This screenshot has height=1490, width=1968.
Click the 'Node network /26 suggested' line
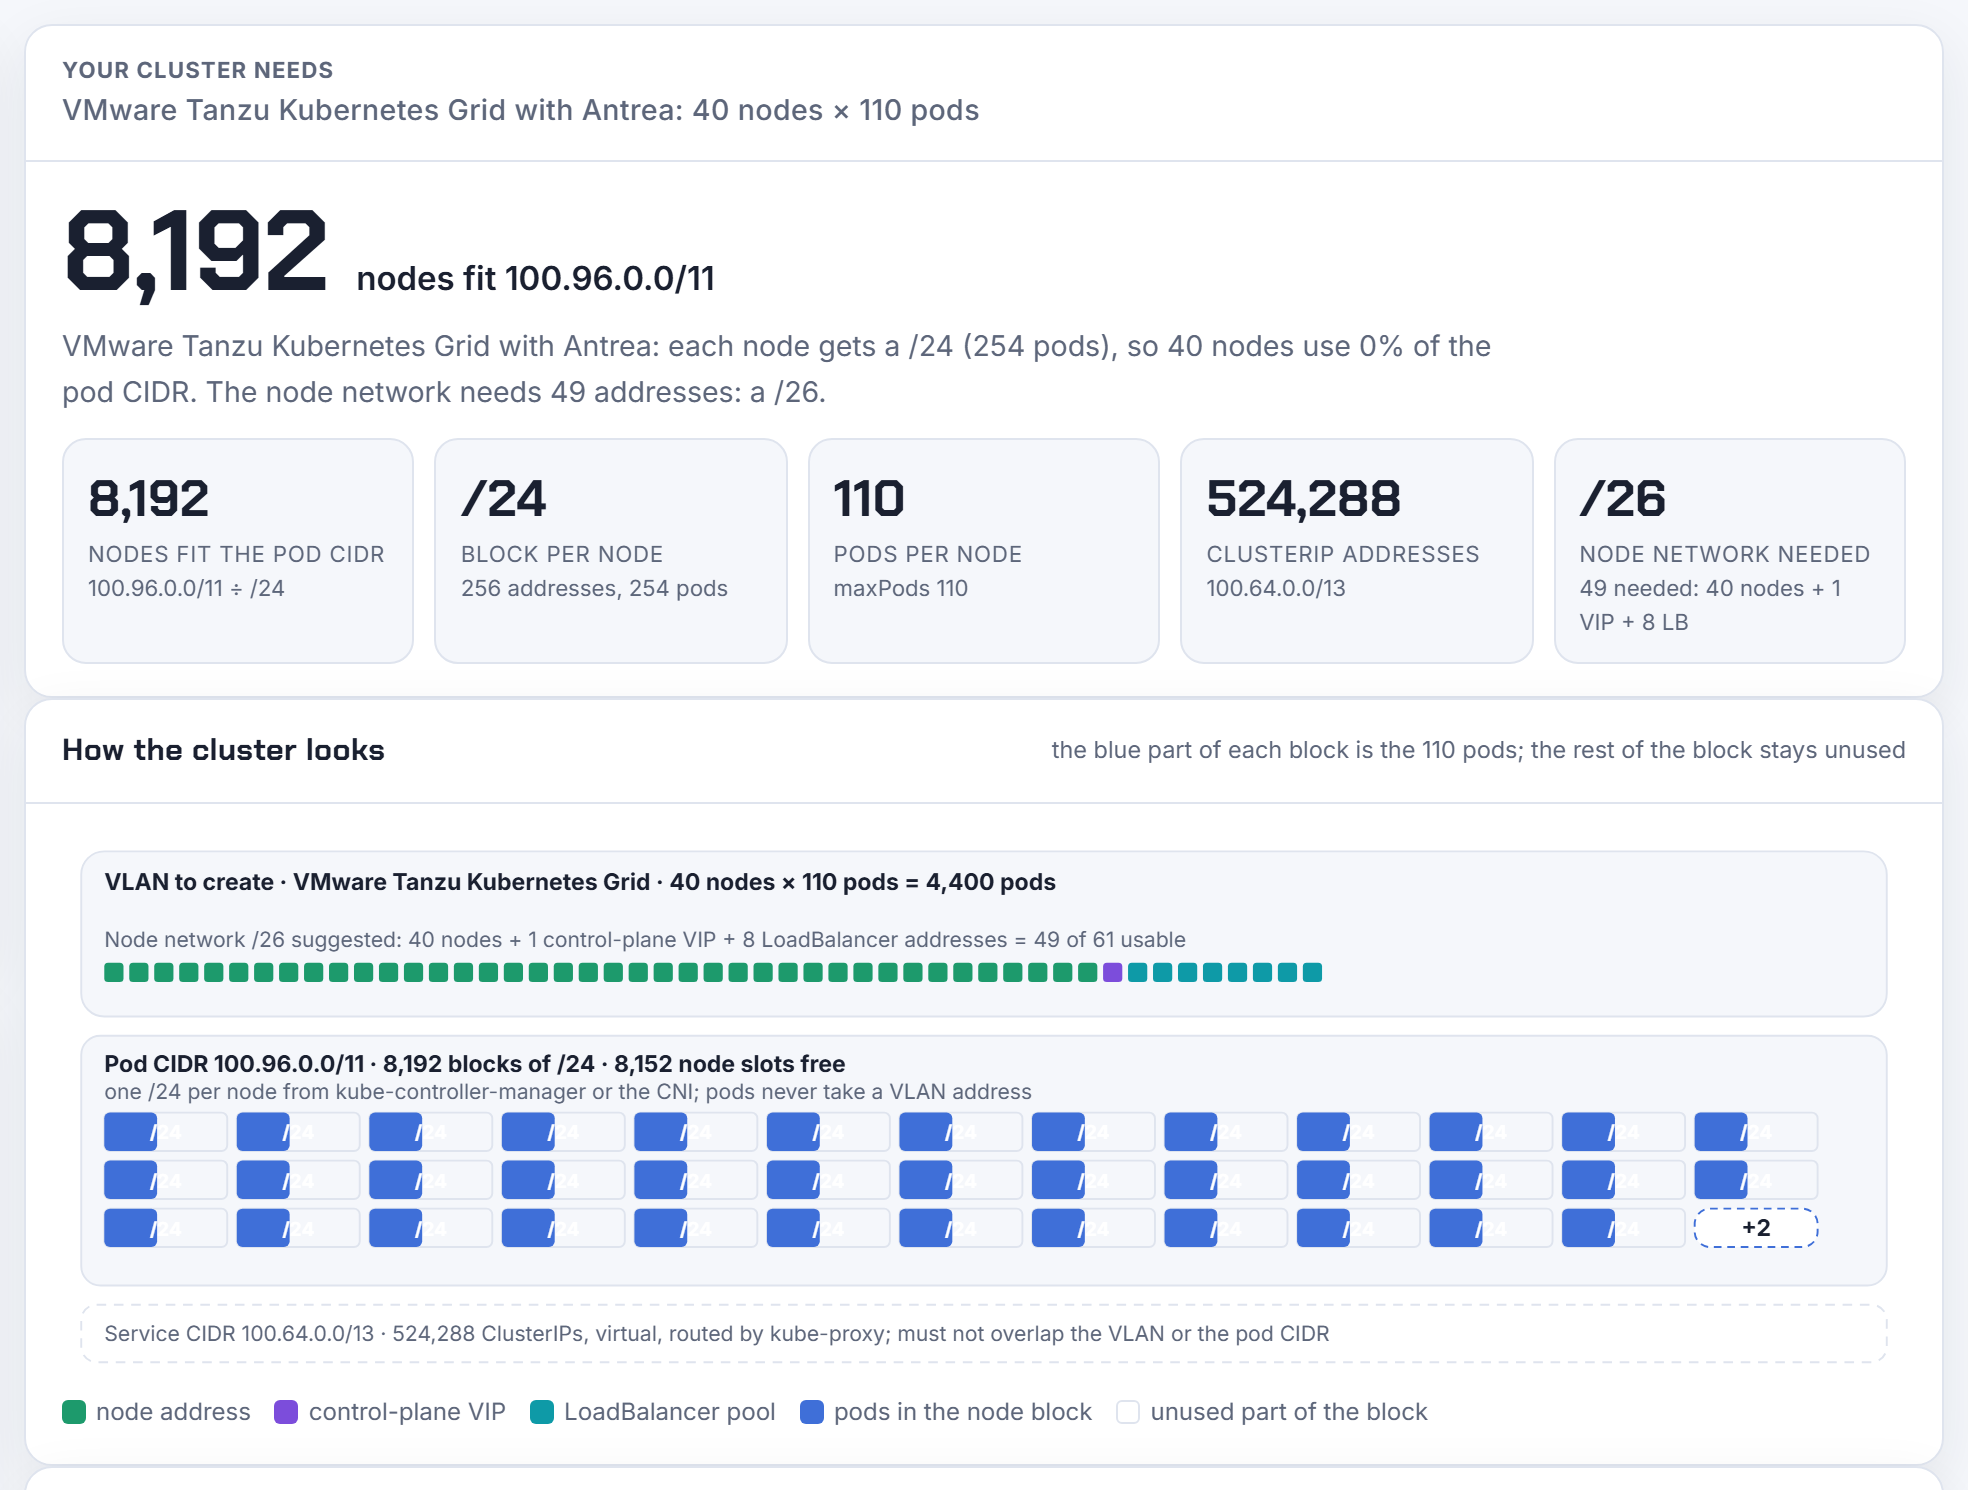coord(645,940)
